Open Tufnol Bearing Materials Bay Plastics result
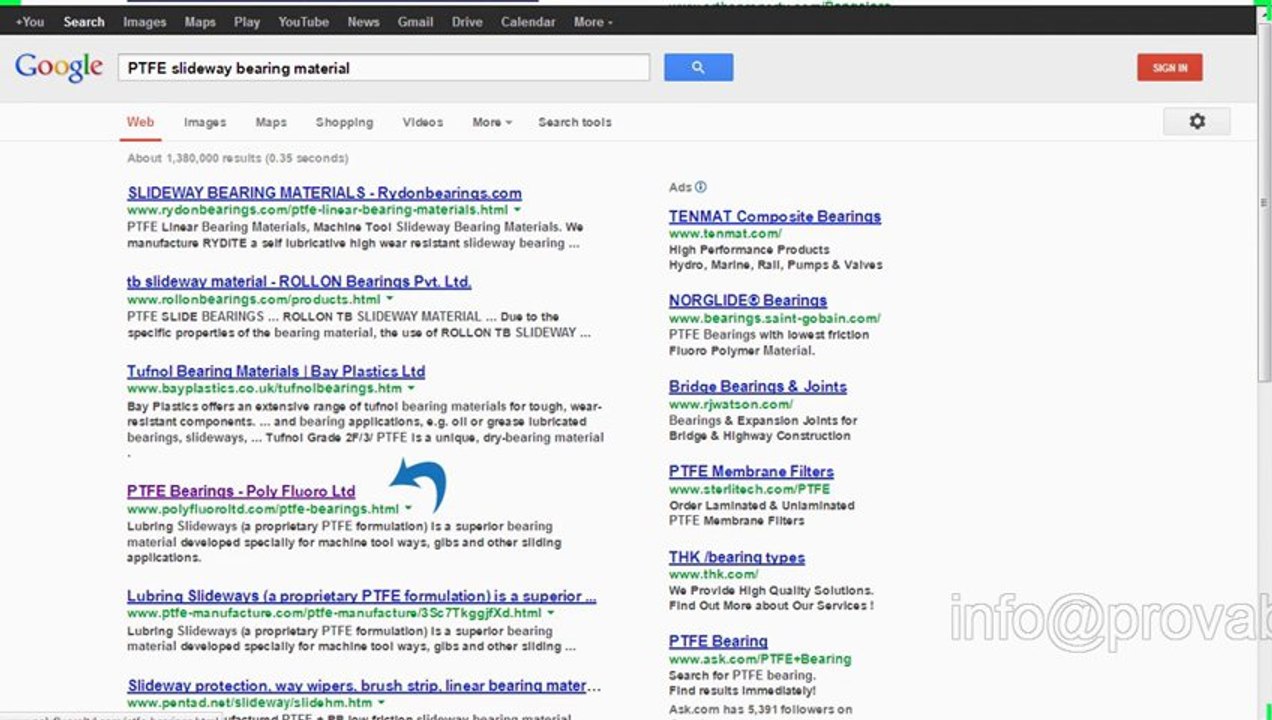This screenshot has width=1272, height=720. [x=276, y=371]
